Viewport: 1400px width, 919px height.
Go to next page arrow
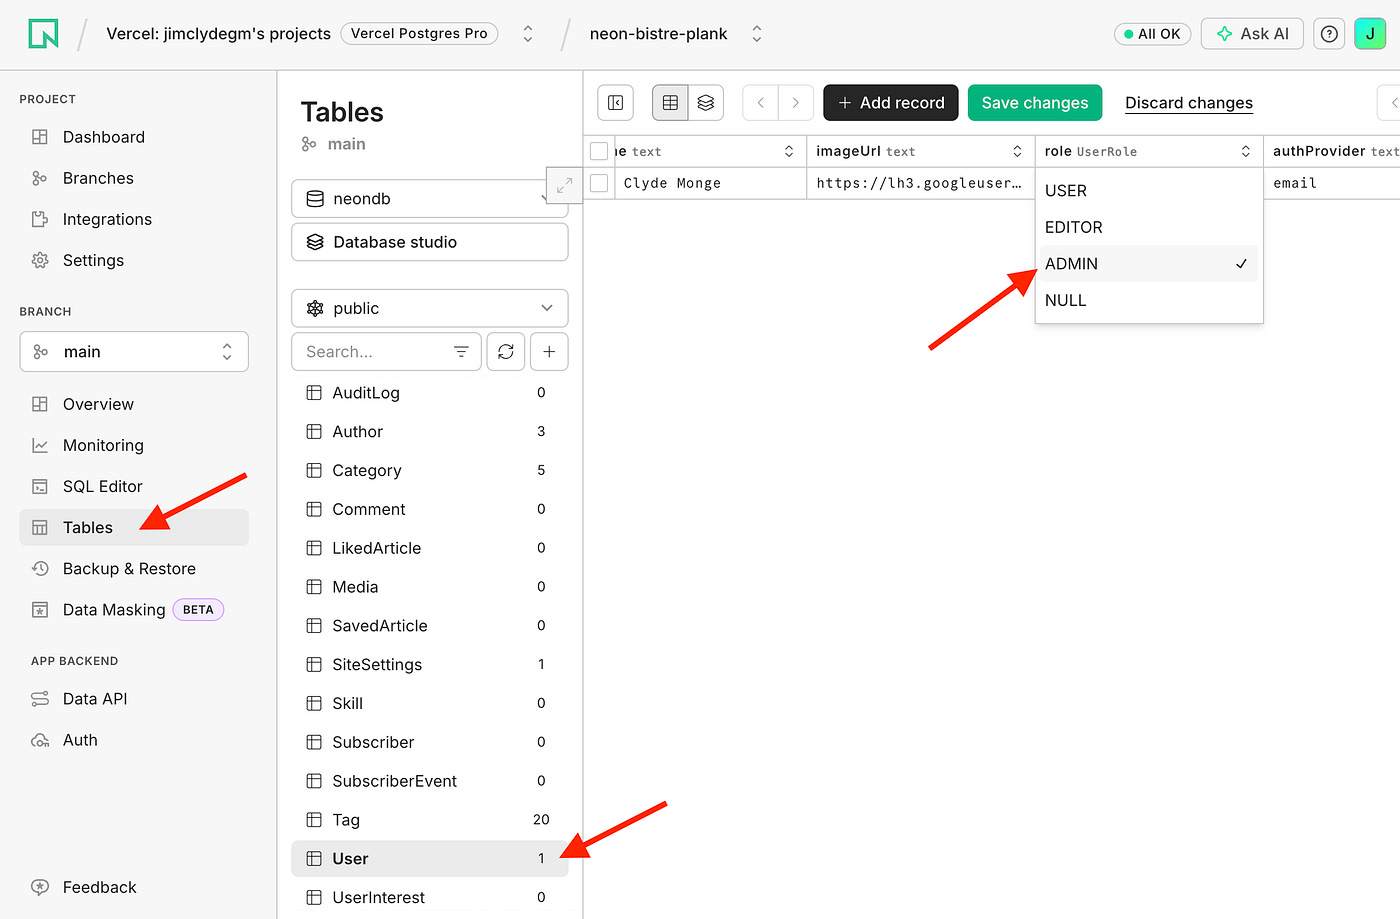(796, 103)
